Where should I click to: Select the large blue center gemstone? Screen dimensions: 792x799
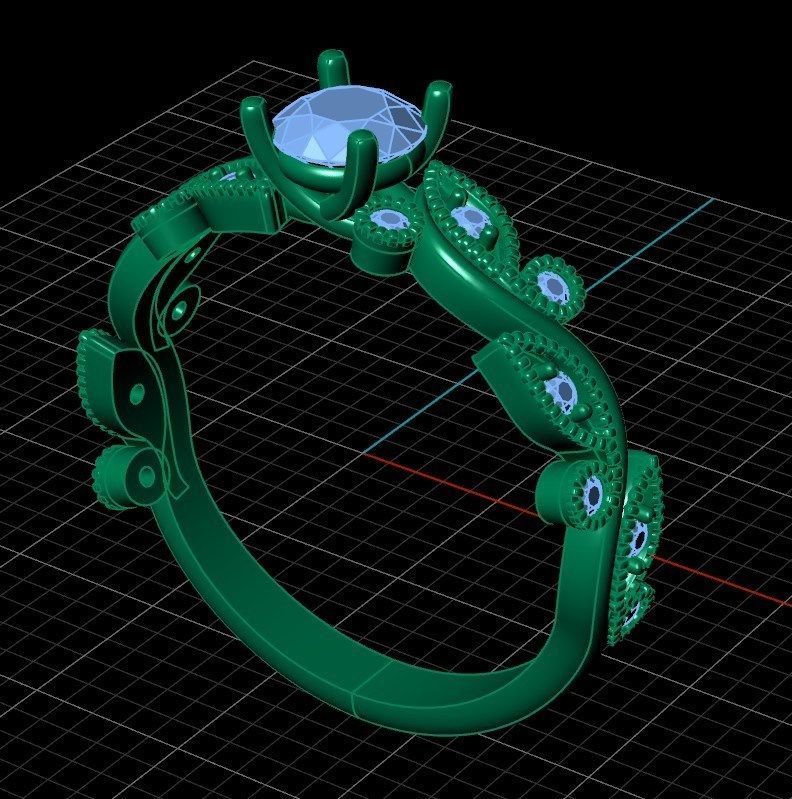point(350,126)
